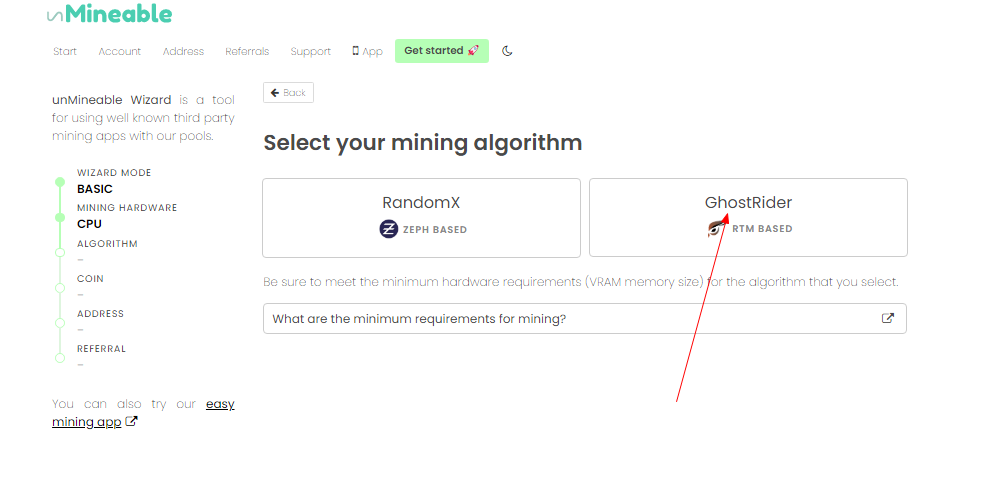Image resolution: width=986 pixels, height=504 pixels.
Task: Toggle dark mode moon icon
Action: (x=507, y=51)
